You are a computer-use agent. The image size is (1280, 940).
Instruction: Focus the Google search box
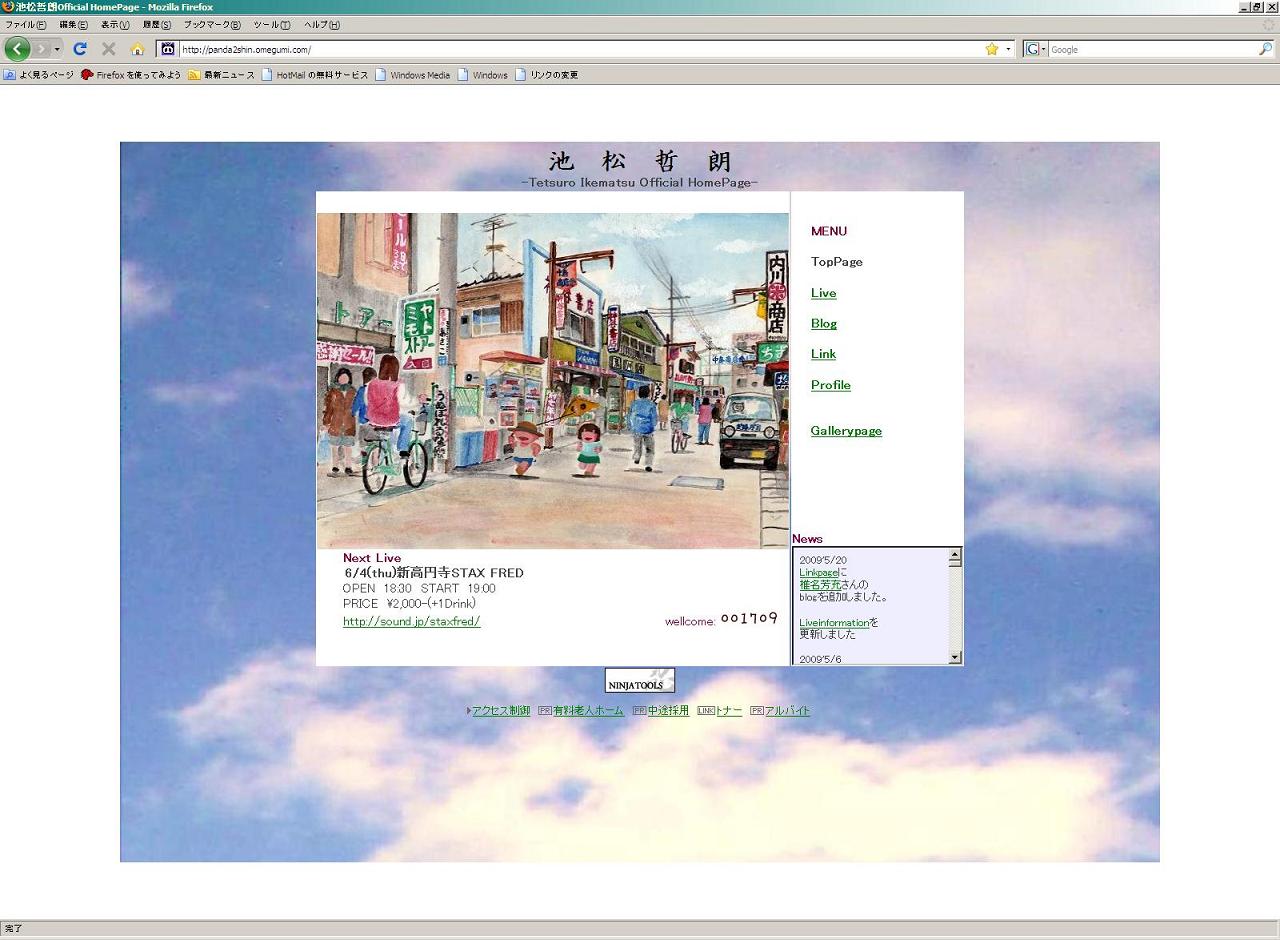1152,49
